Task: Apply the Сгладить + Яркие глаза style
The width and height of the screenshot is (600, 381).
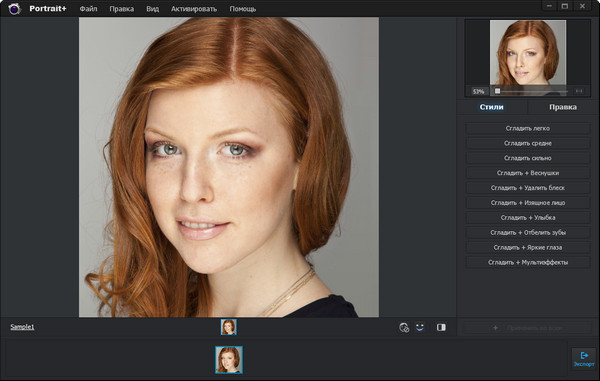Action: coord(528,247)
